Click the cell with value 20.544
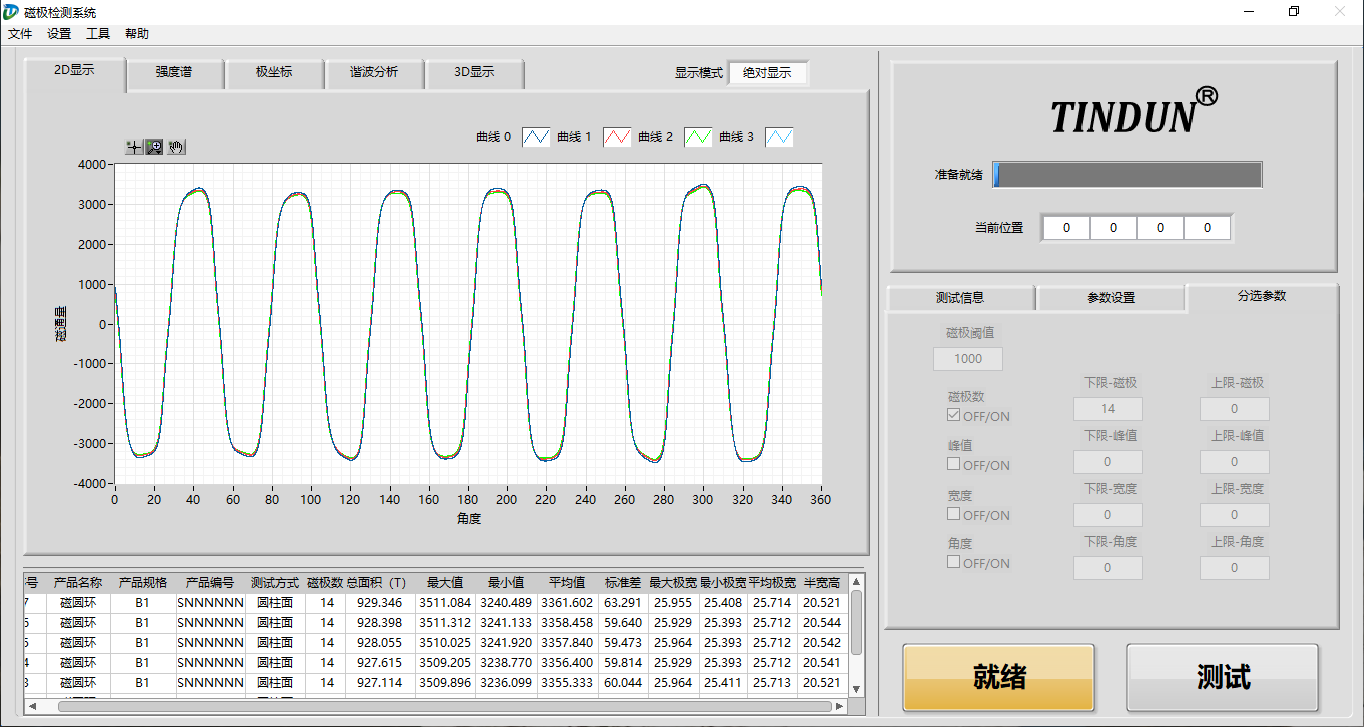 [822, 622]
